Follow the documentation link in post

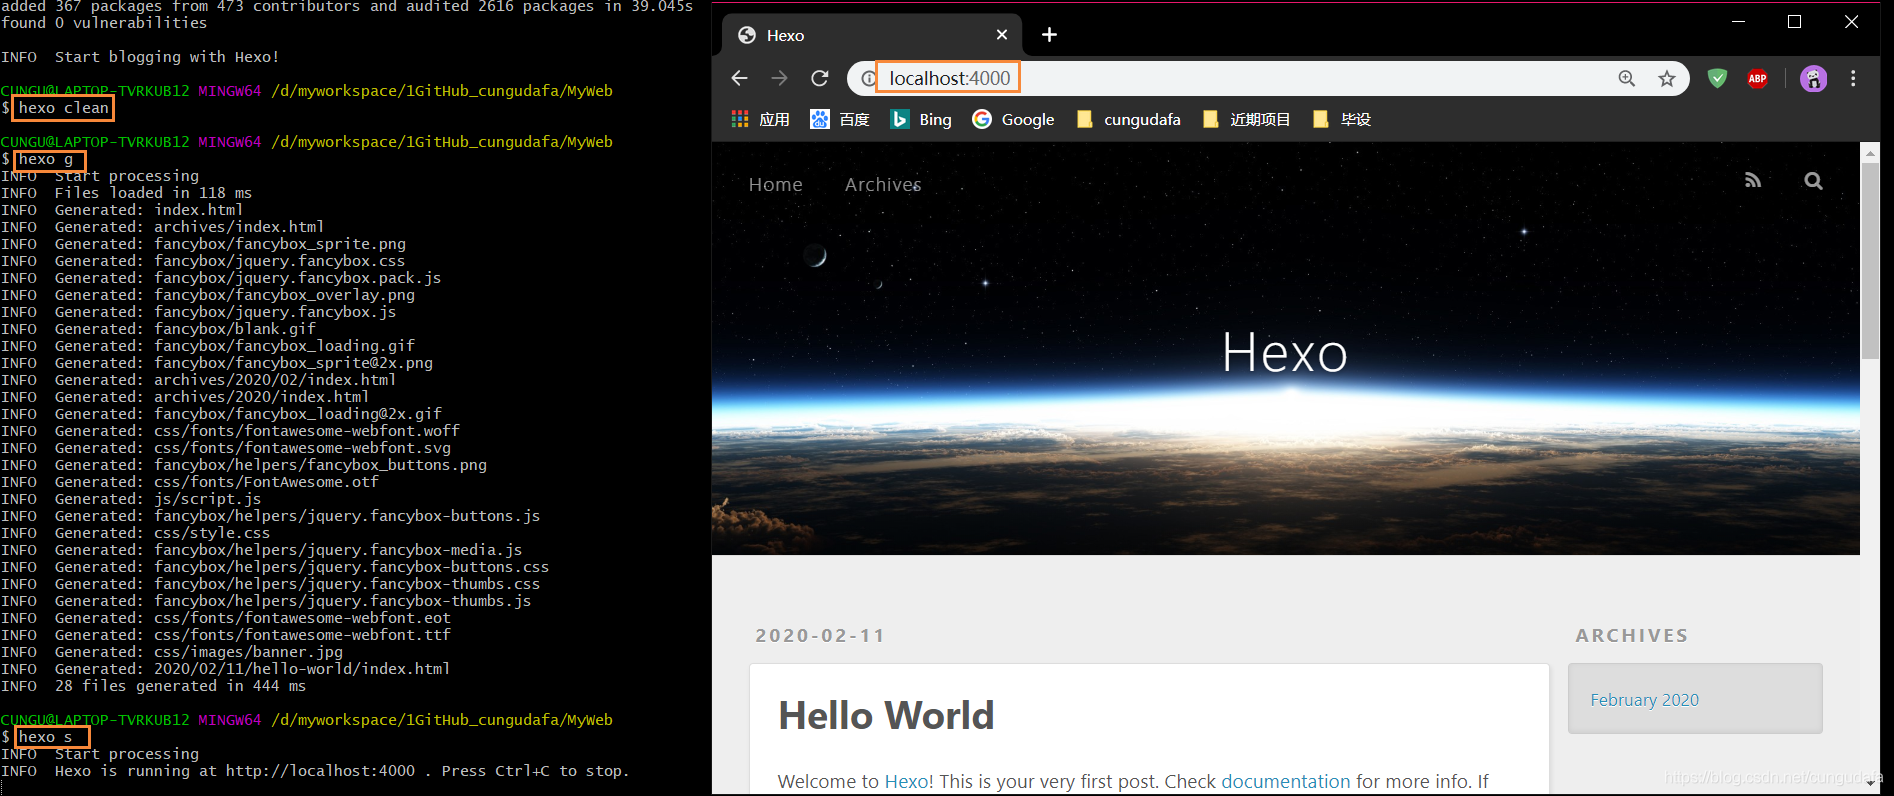coord(1285,781)
